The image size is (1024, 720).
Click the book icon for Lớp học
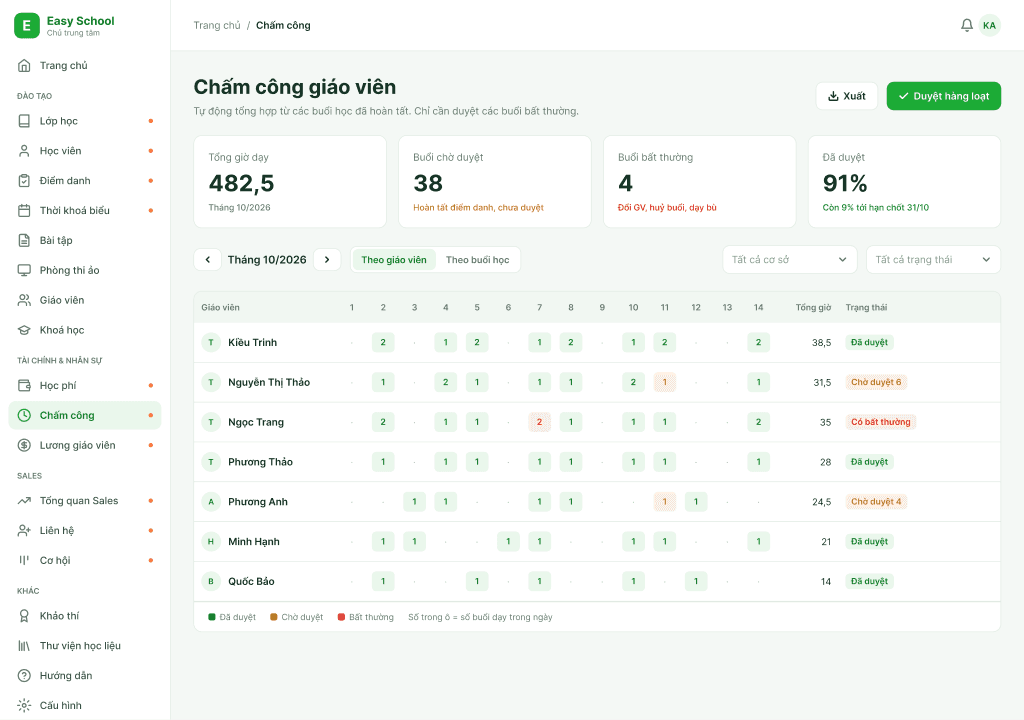point(24,121)
